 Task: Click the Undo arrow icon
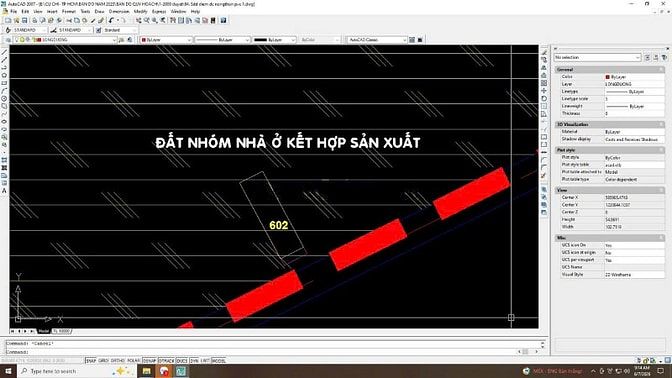[111, 21]
